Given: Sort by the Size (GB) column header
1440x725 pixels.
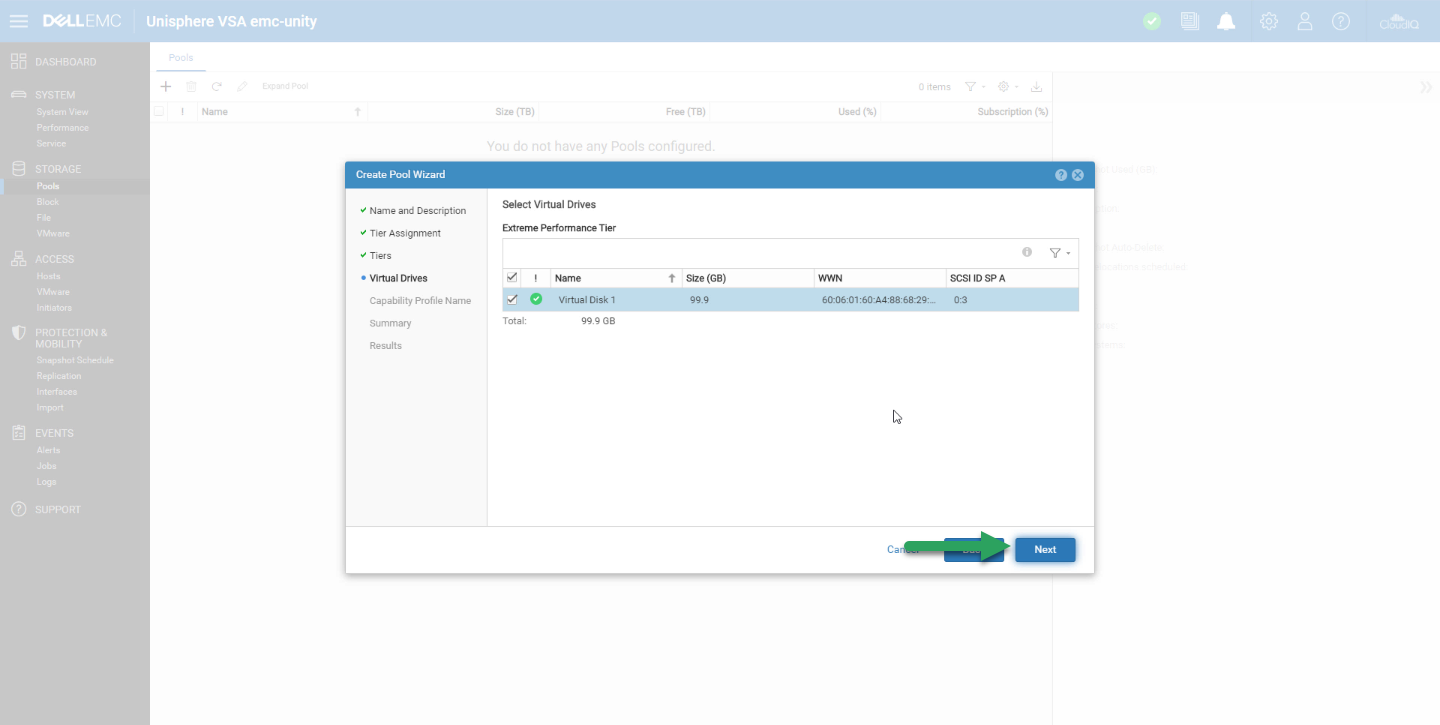Looking at the screenshot, I should [x=748, y=278].
